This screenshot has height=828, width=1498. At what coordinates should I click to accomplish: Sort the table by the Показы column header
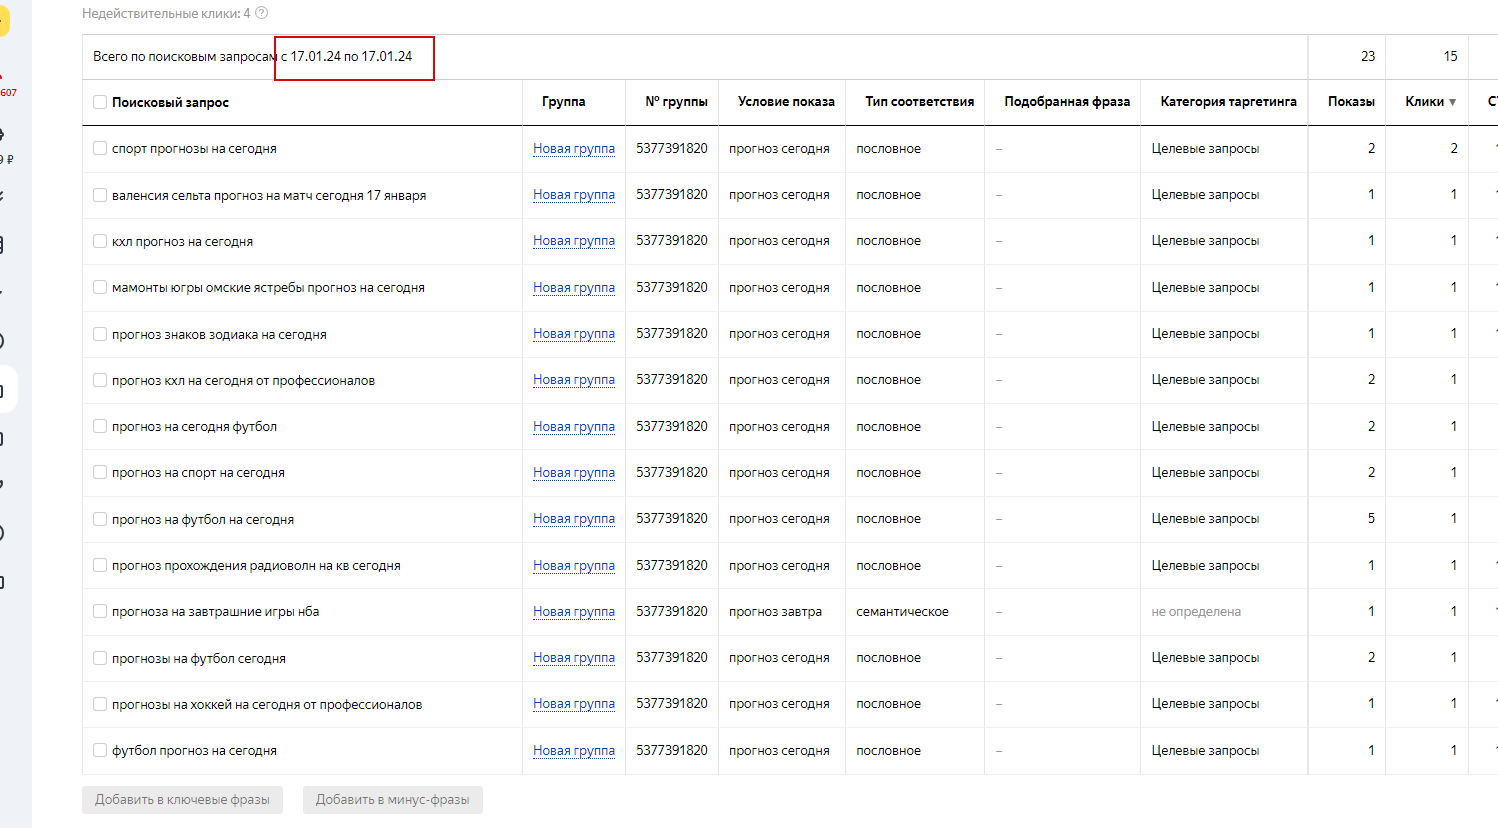tap(1350, 102)
